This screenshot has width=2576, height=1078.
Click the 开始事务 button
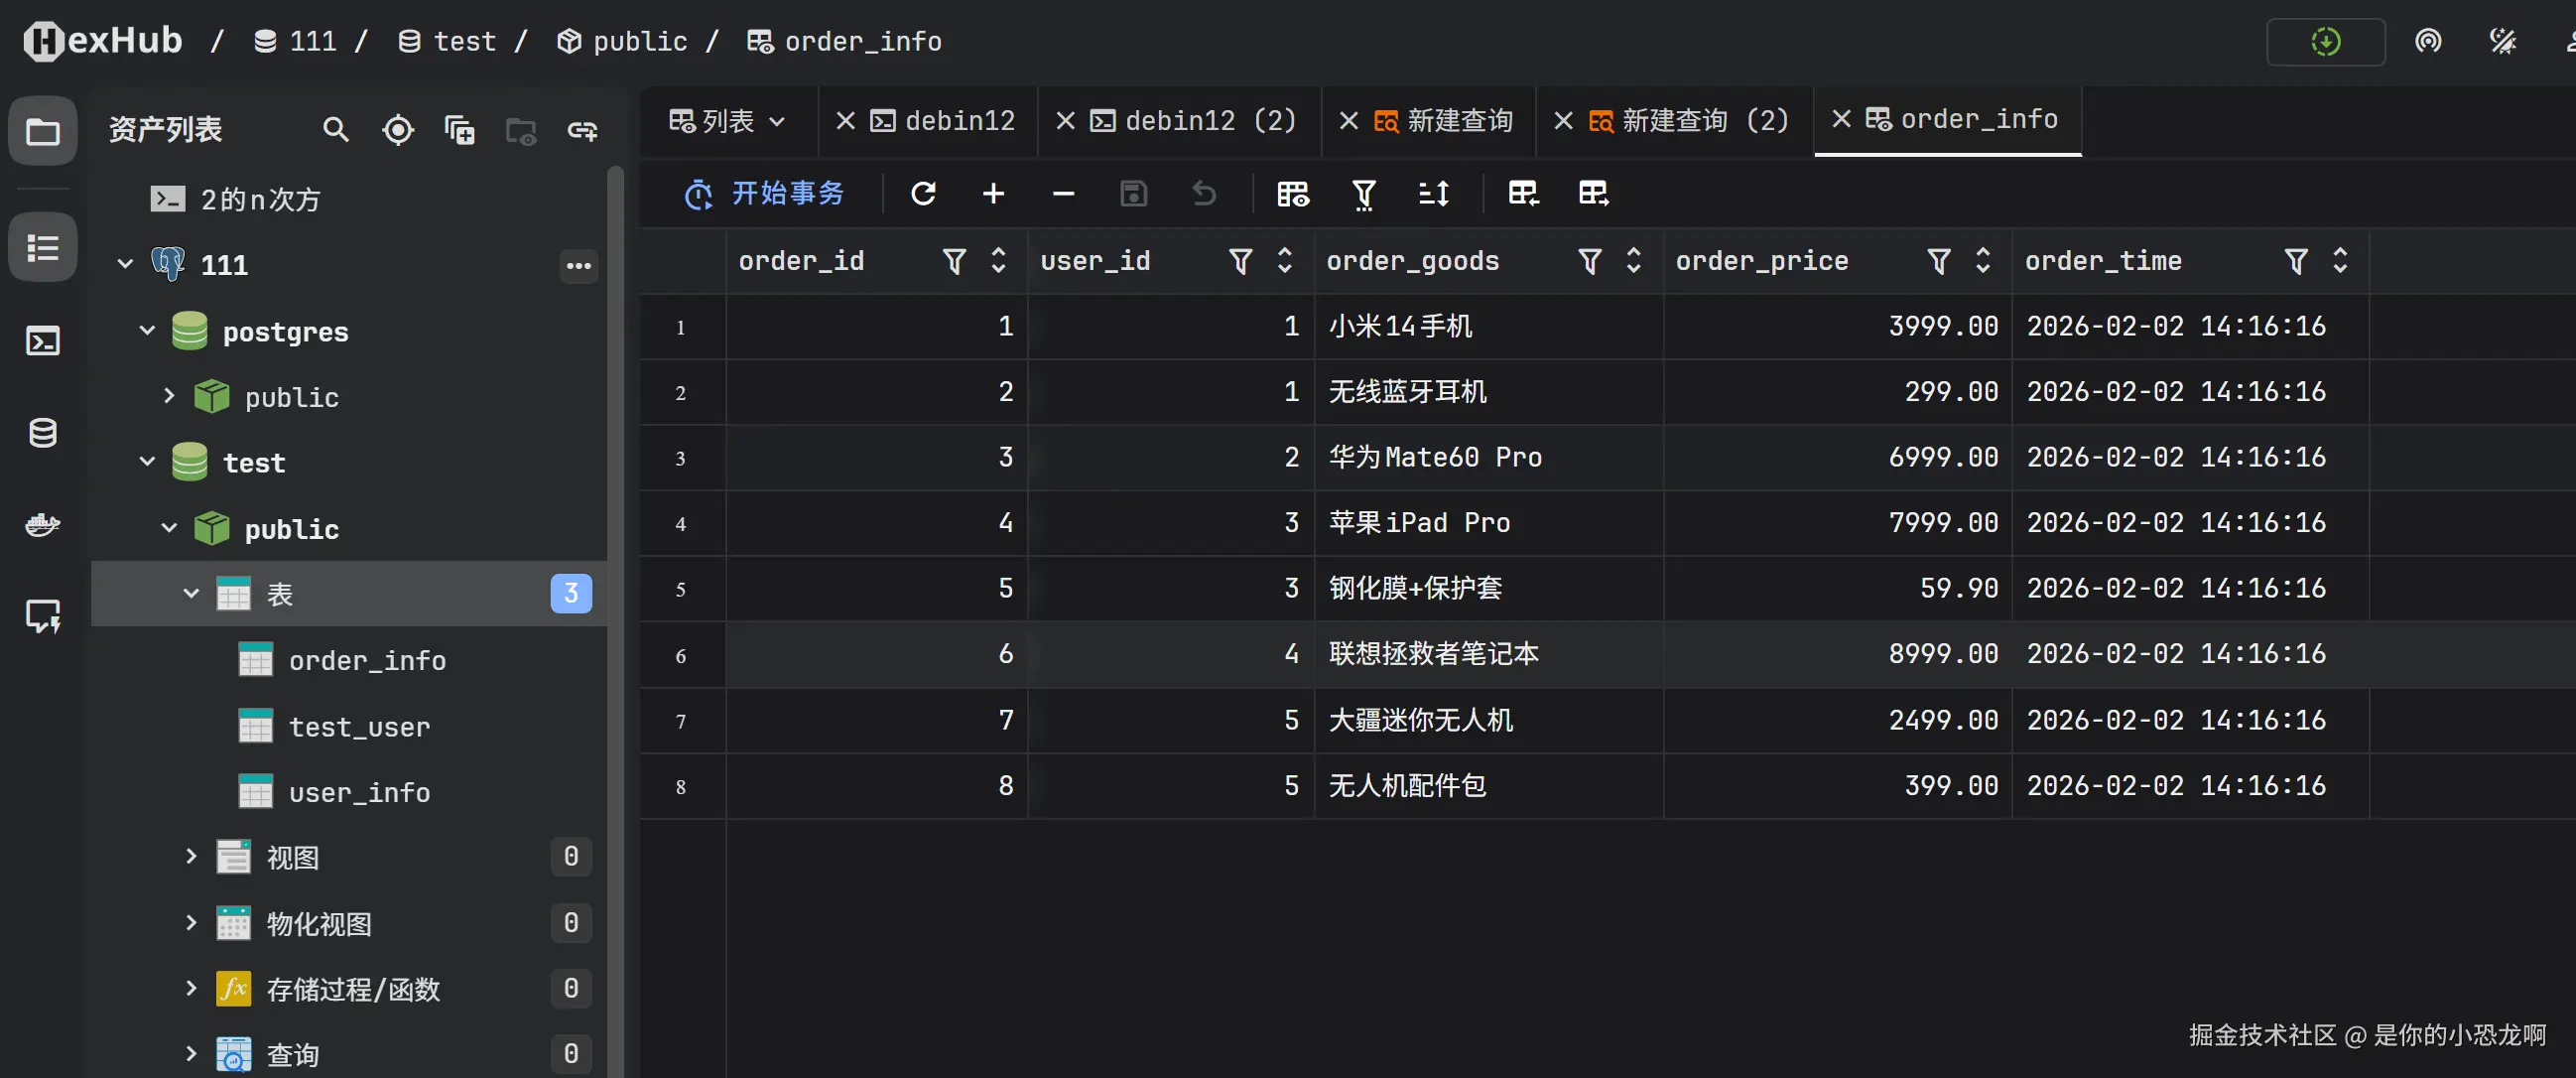pos(765,193)
